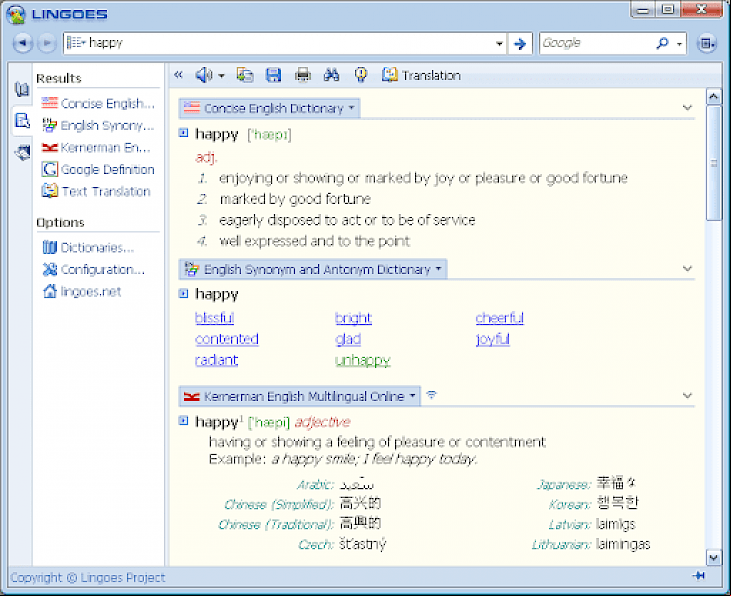Open the search history dropdown arrow
The image size is (731, 596).
pos(499,44)
